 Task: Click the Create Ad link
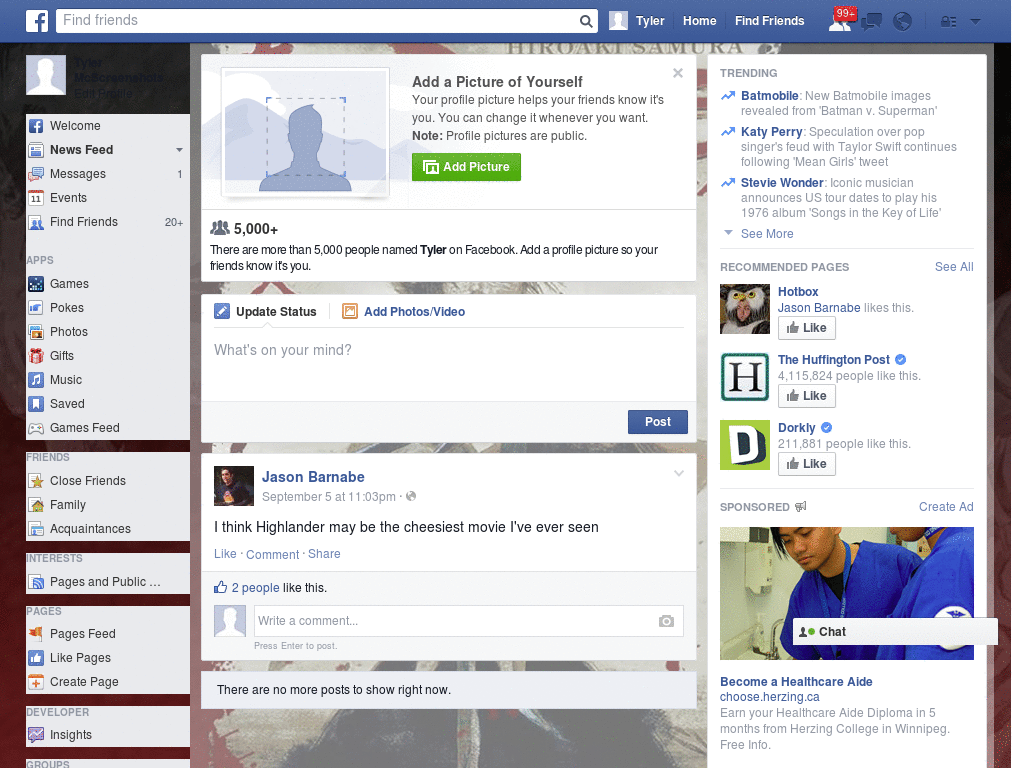click(x=946, y=507)
